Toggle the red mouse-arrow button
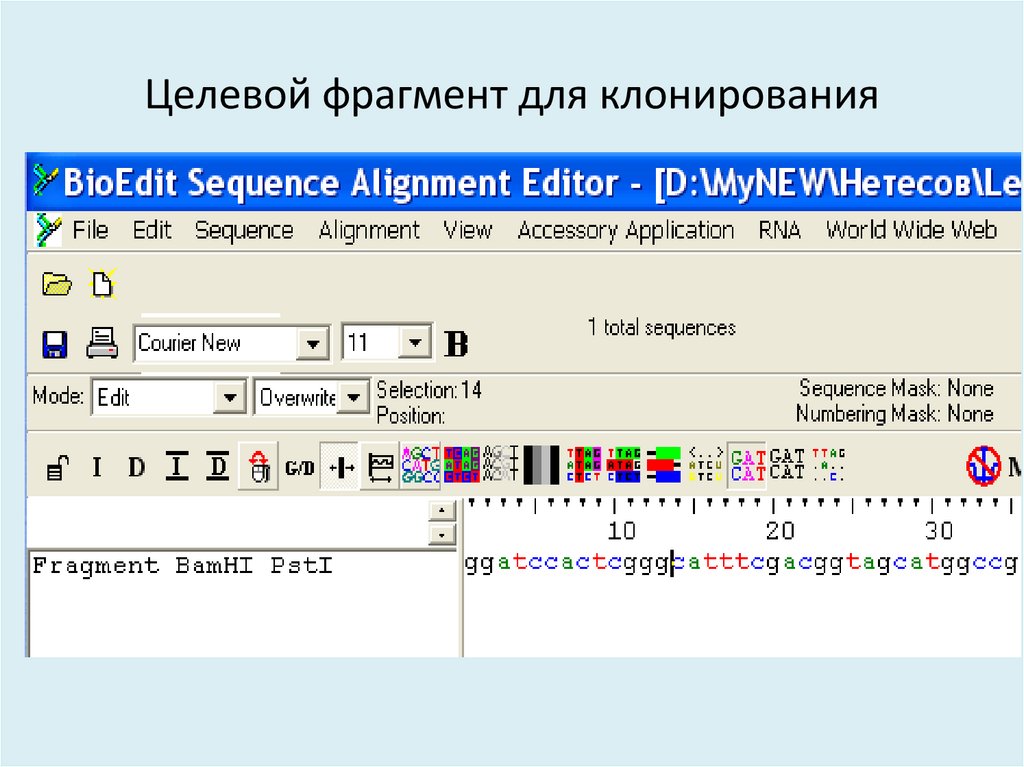The height and width of the screenshot is (767, 1024). [259, 466]
